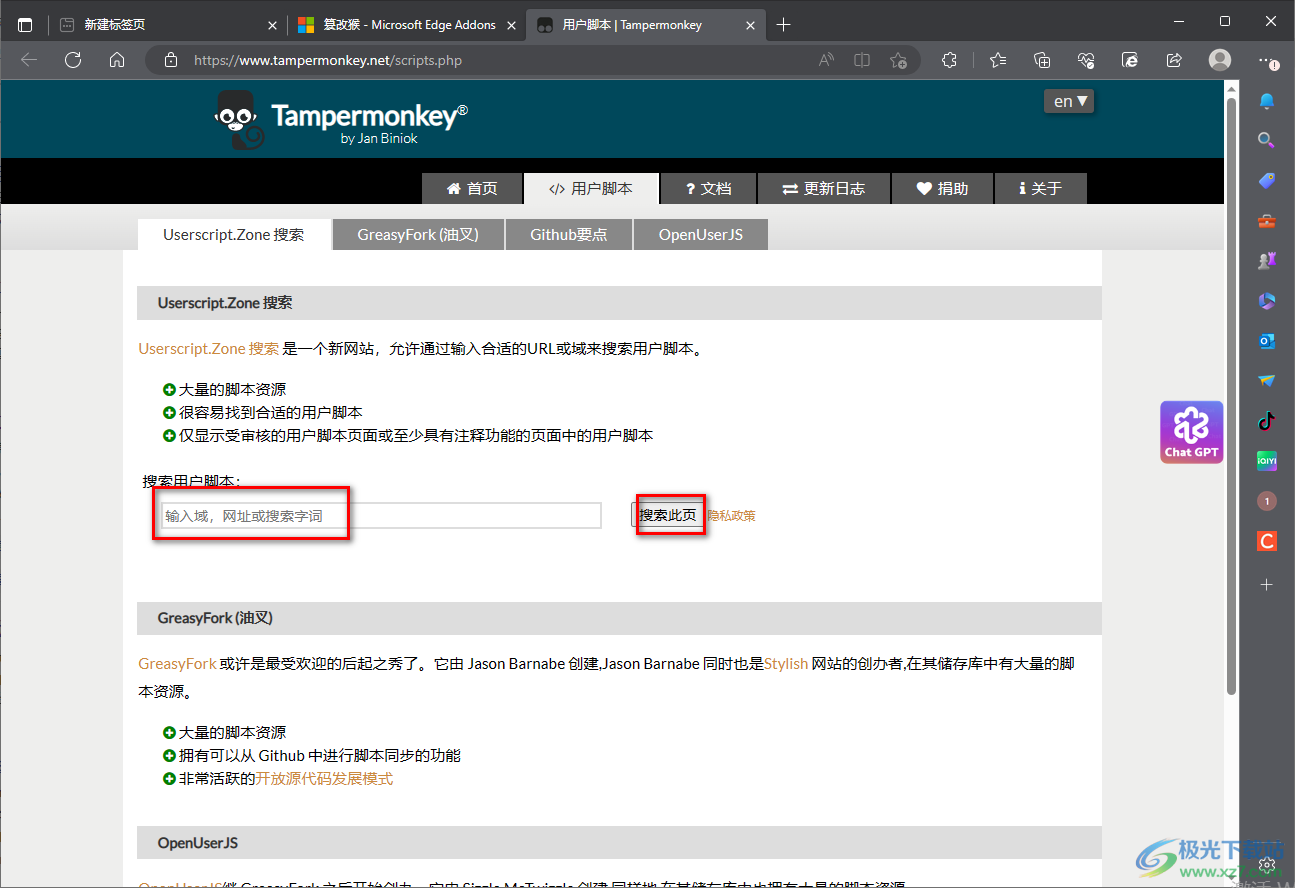Screen dimensions: 1295x888
Task: Select 用户脚本 nav item
Action: 591,188
